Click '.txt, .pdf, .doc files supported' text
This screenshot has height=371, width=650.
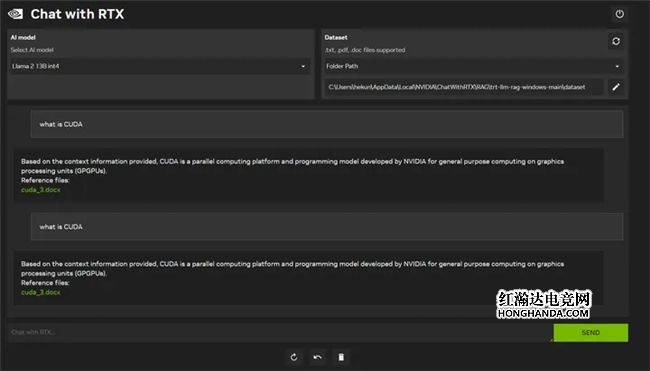[365, 50]
